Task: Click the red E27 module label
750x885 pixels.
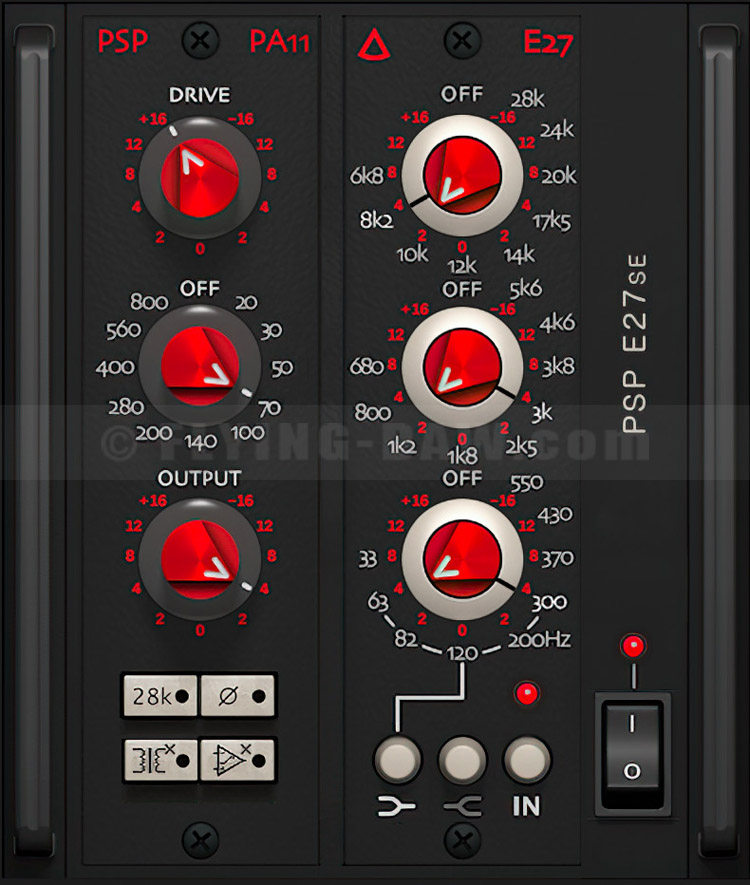Action: pos(548,42)
